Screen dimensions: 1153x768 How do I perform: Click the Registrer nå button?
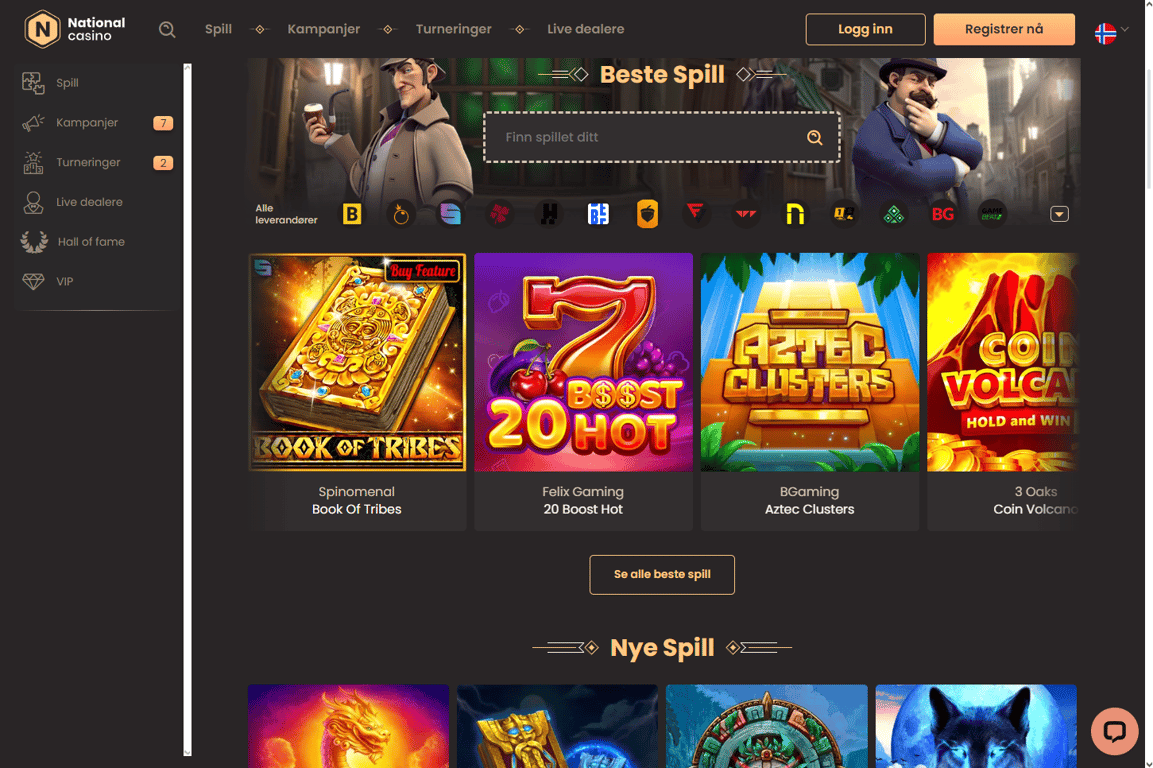(1004, 29)
